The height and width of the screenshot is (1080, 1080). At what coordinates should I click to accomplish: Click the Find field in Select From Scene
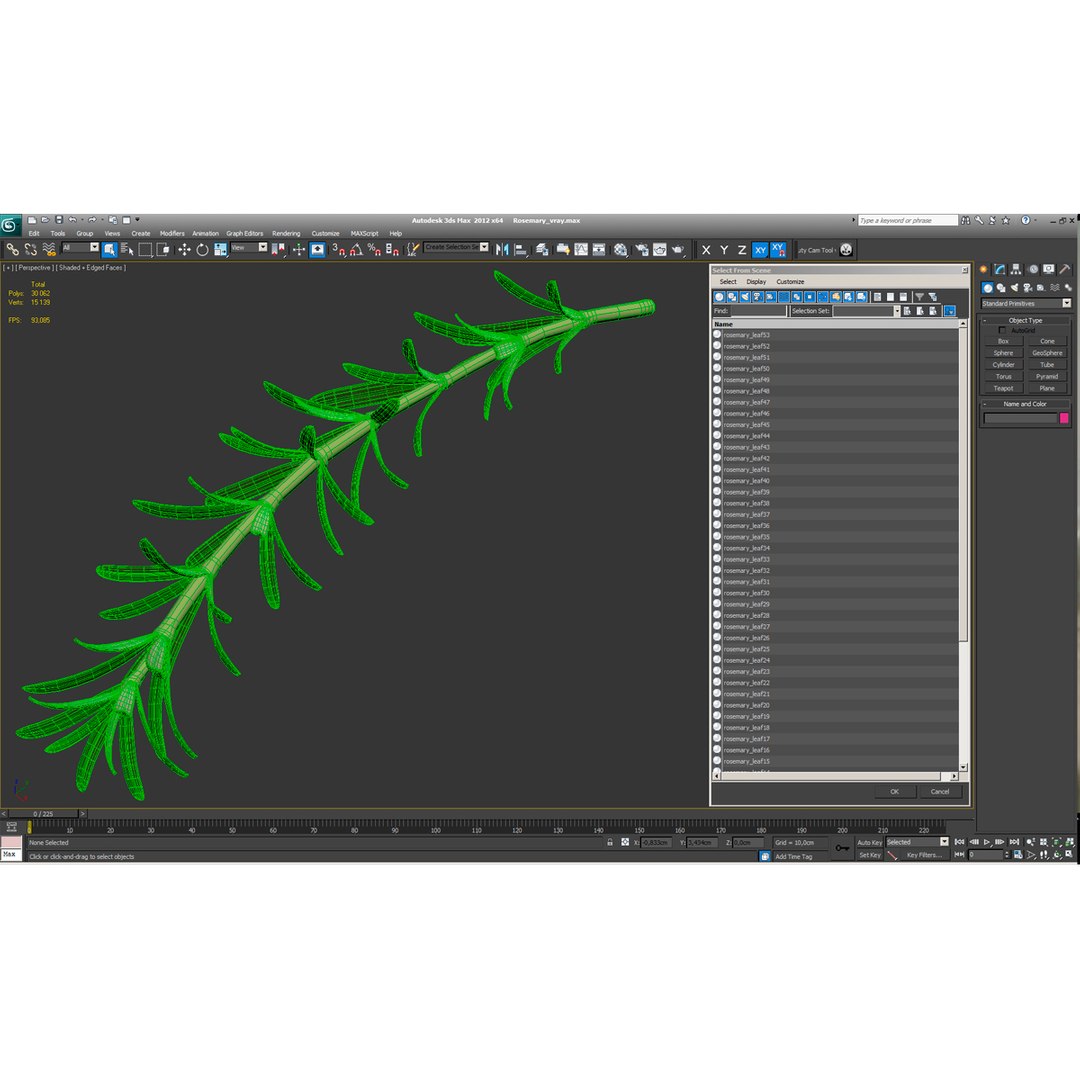coord(758,311)
